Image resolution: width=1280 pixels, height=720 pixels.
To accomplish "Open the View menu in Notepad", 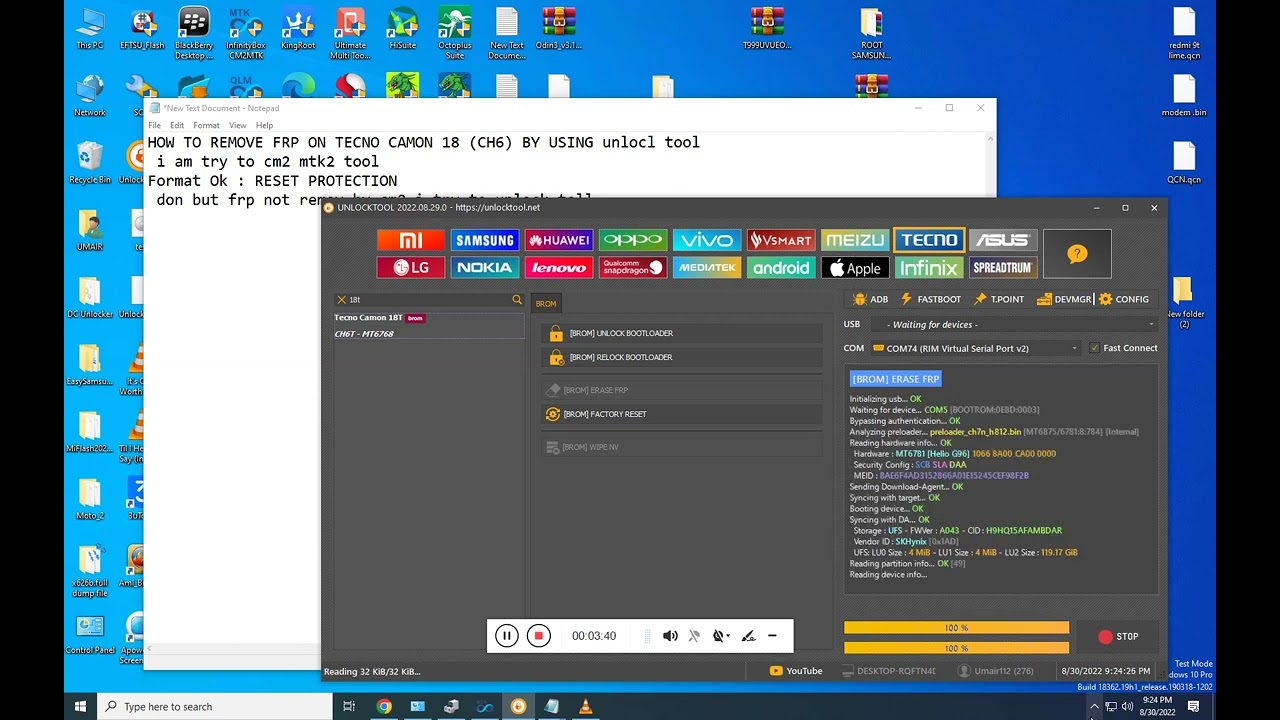I will pos(238,125).
